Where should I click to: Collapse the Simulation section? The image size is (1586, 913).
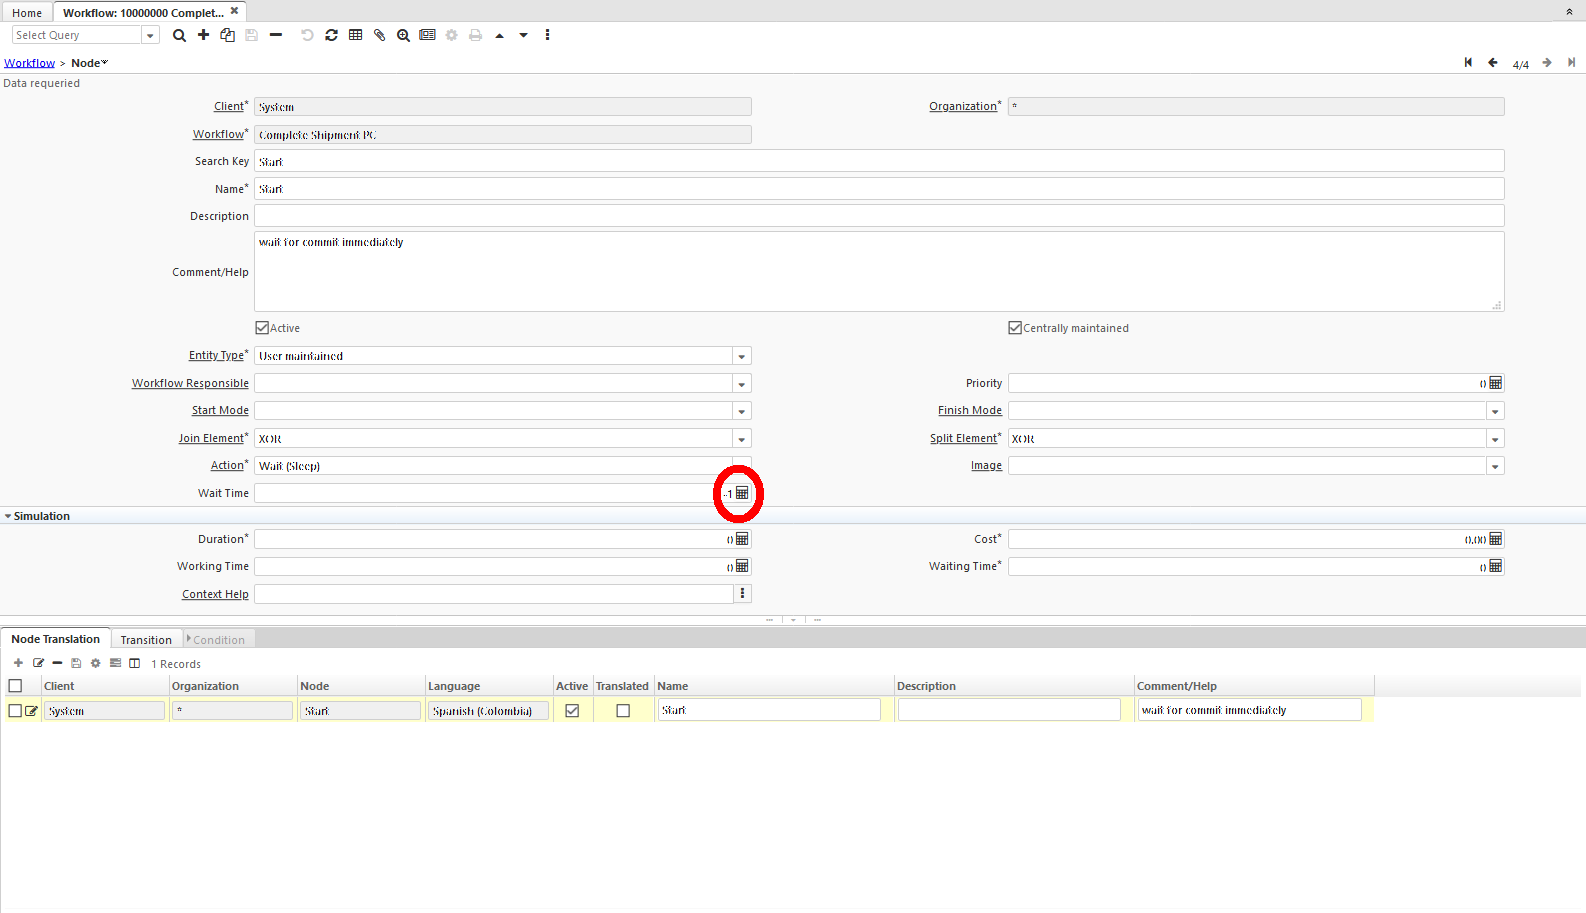pyautogui.click(x=8, y=516)
